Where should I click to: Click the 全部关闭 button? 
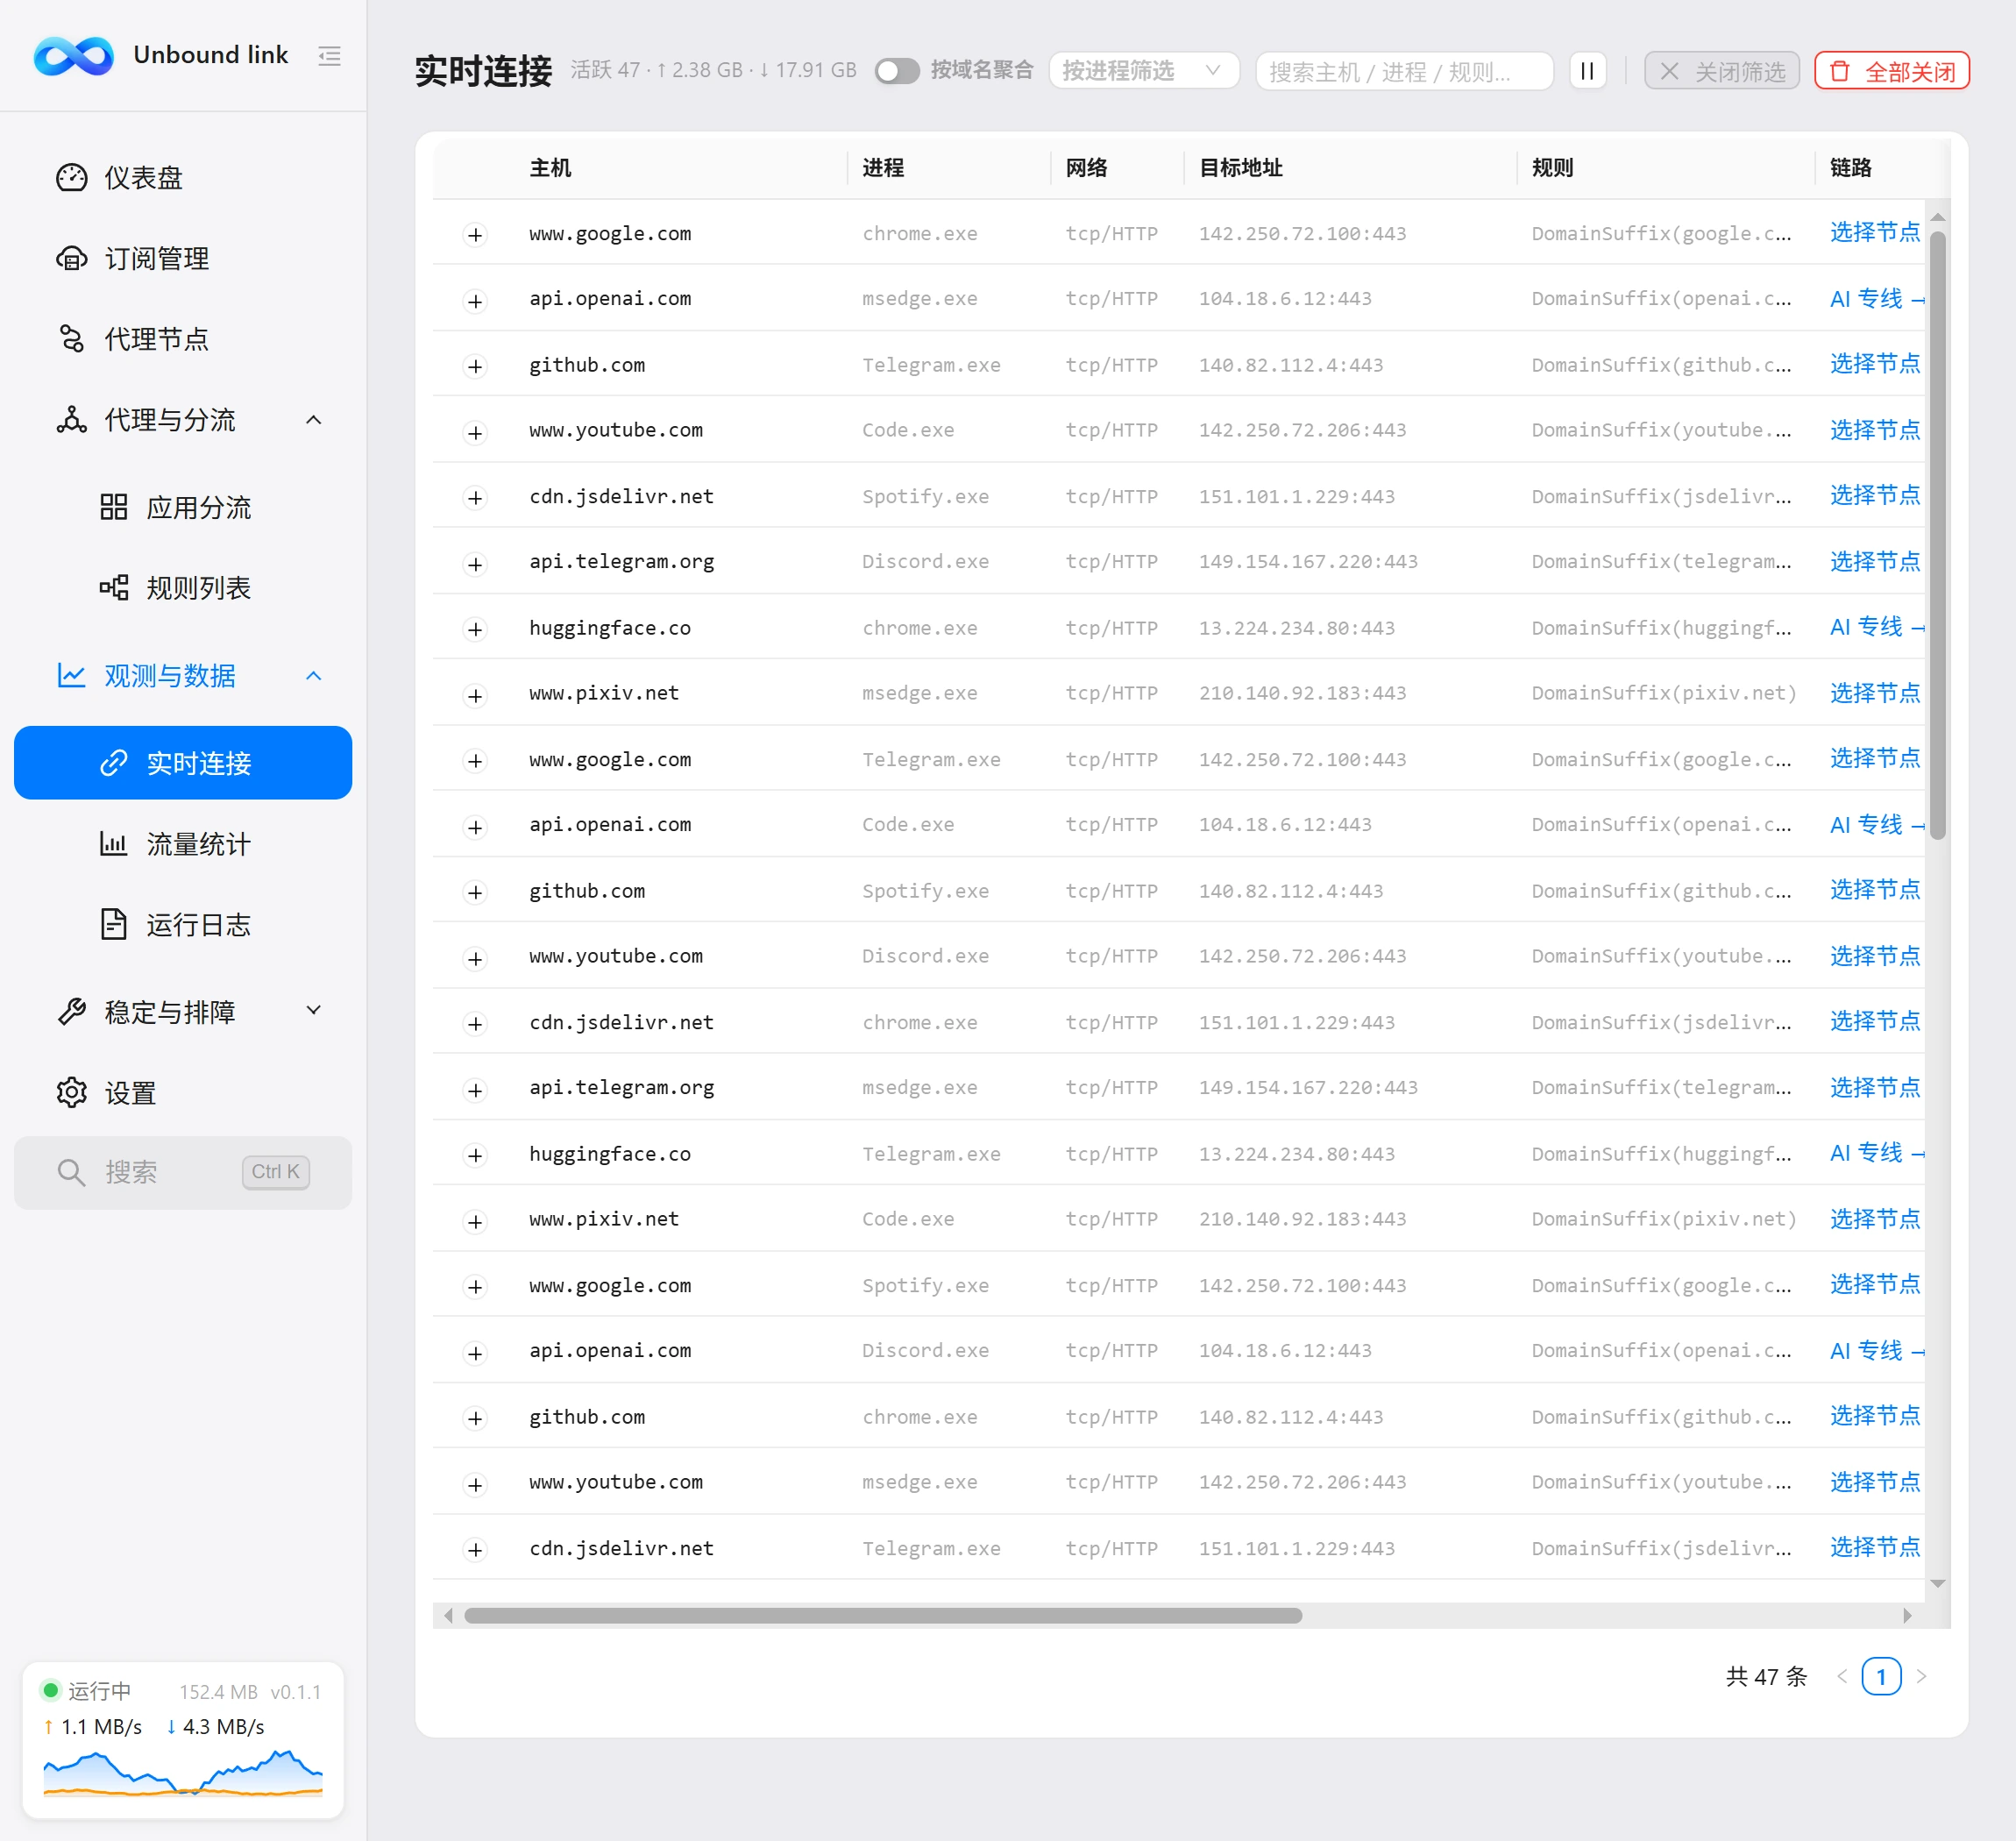tap(1892, 71)
